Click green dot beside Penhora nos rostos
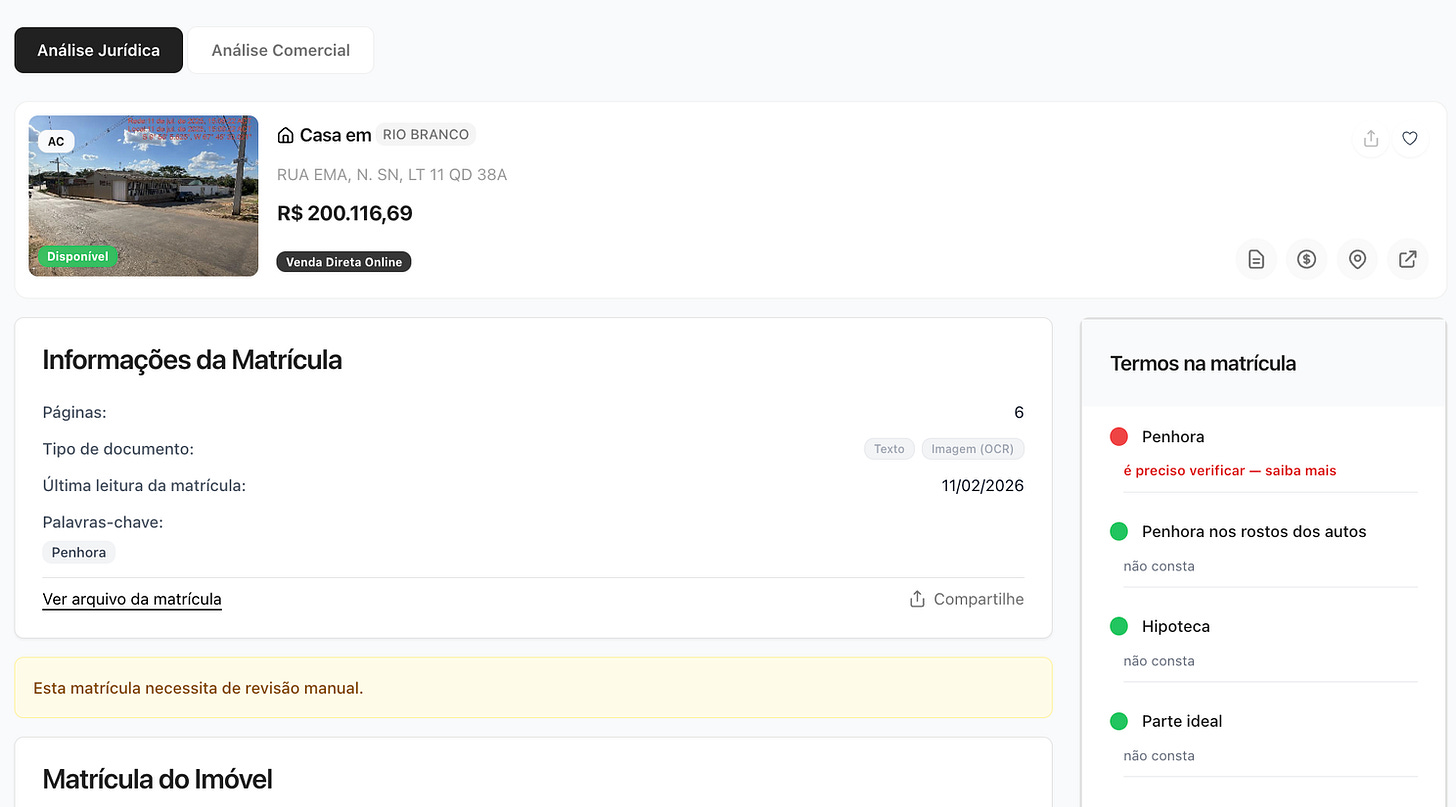The image size is (1456, 807). [x=1119, y=532]
